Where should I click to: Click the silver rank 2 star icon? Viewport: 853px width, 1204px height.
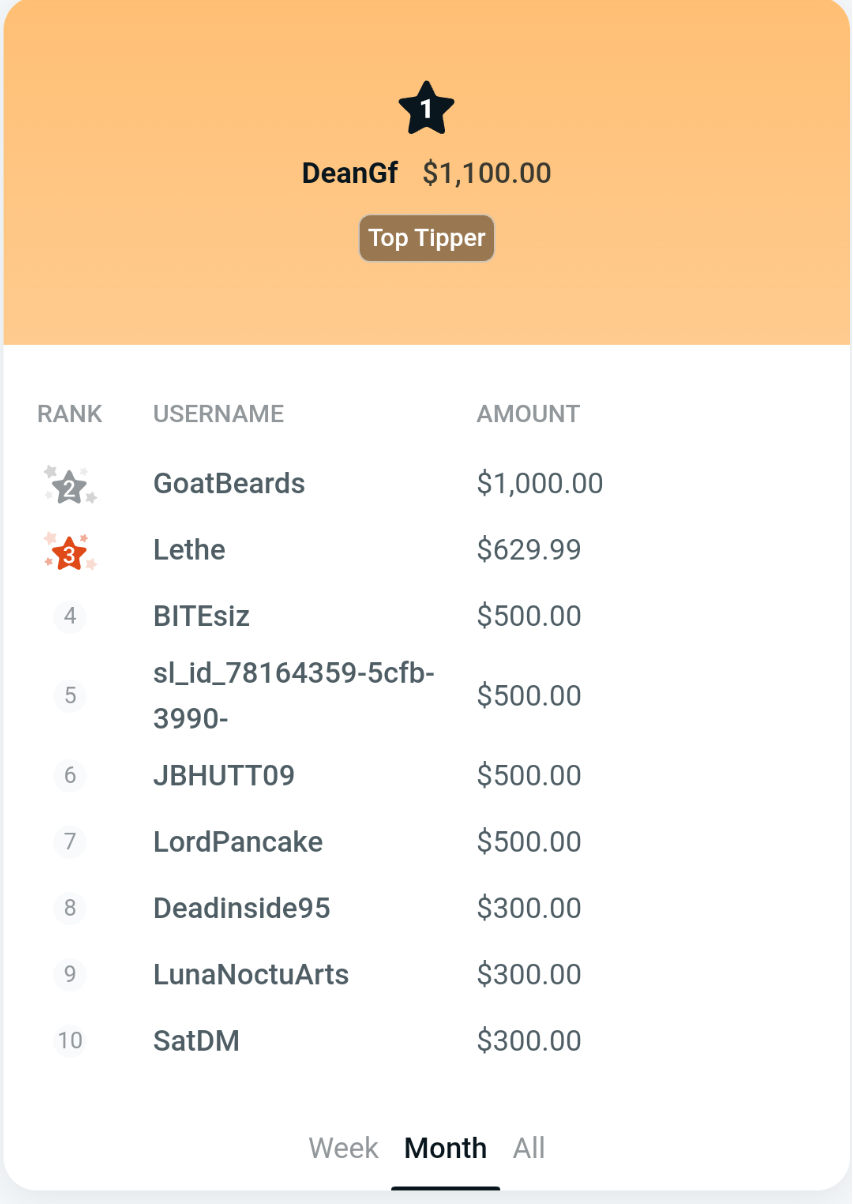click(69, 487)
